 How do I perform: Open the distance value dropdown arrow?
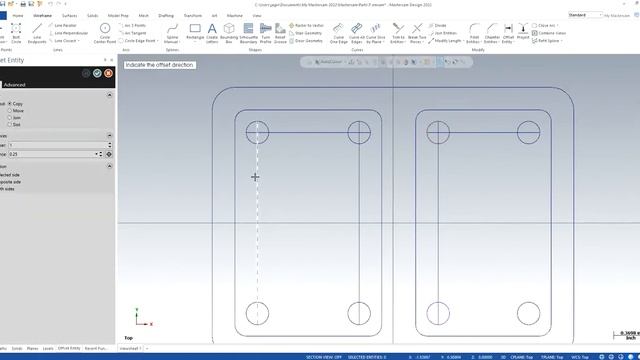(x=97, y=154)
